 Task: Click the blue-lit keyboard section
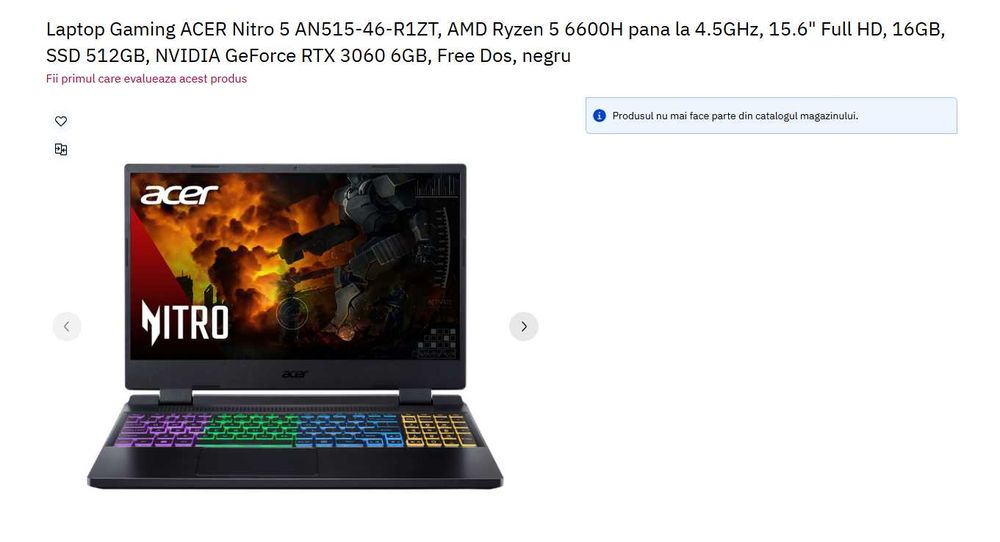click(349, 430)
